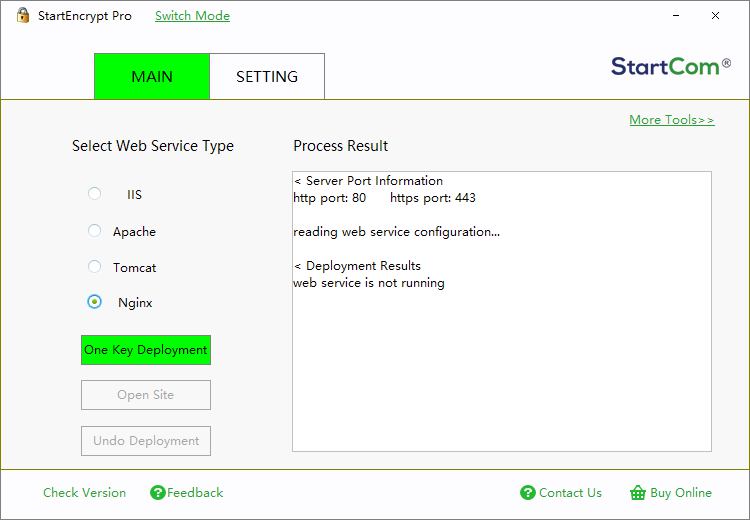This screenshot has height=520, width=750.
Task: Choose the Tomcat radio option
Action: (94, 266)
